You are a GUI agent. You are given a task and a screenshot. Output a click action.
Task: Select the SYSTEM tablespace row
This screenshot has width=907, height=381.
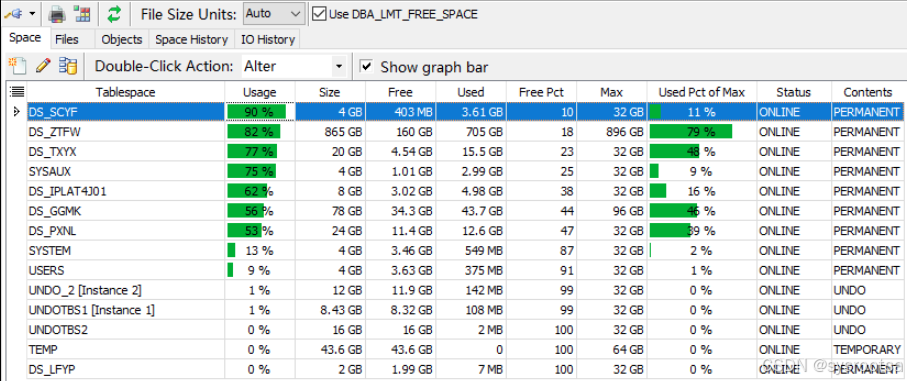pos(465,250)
